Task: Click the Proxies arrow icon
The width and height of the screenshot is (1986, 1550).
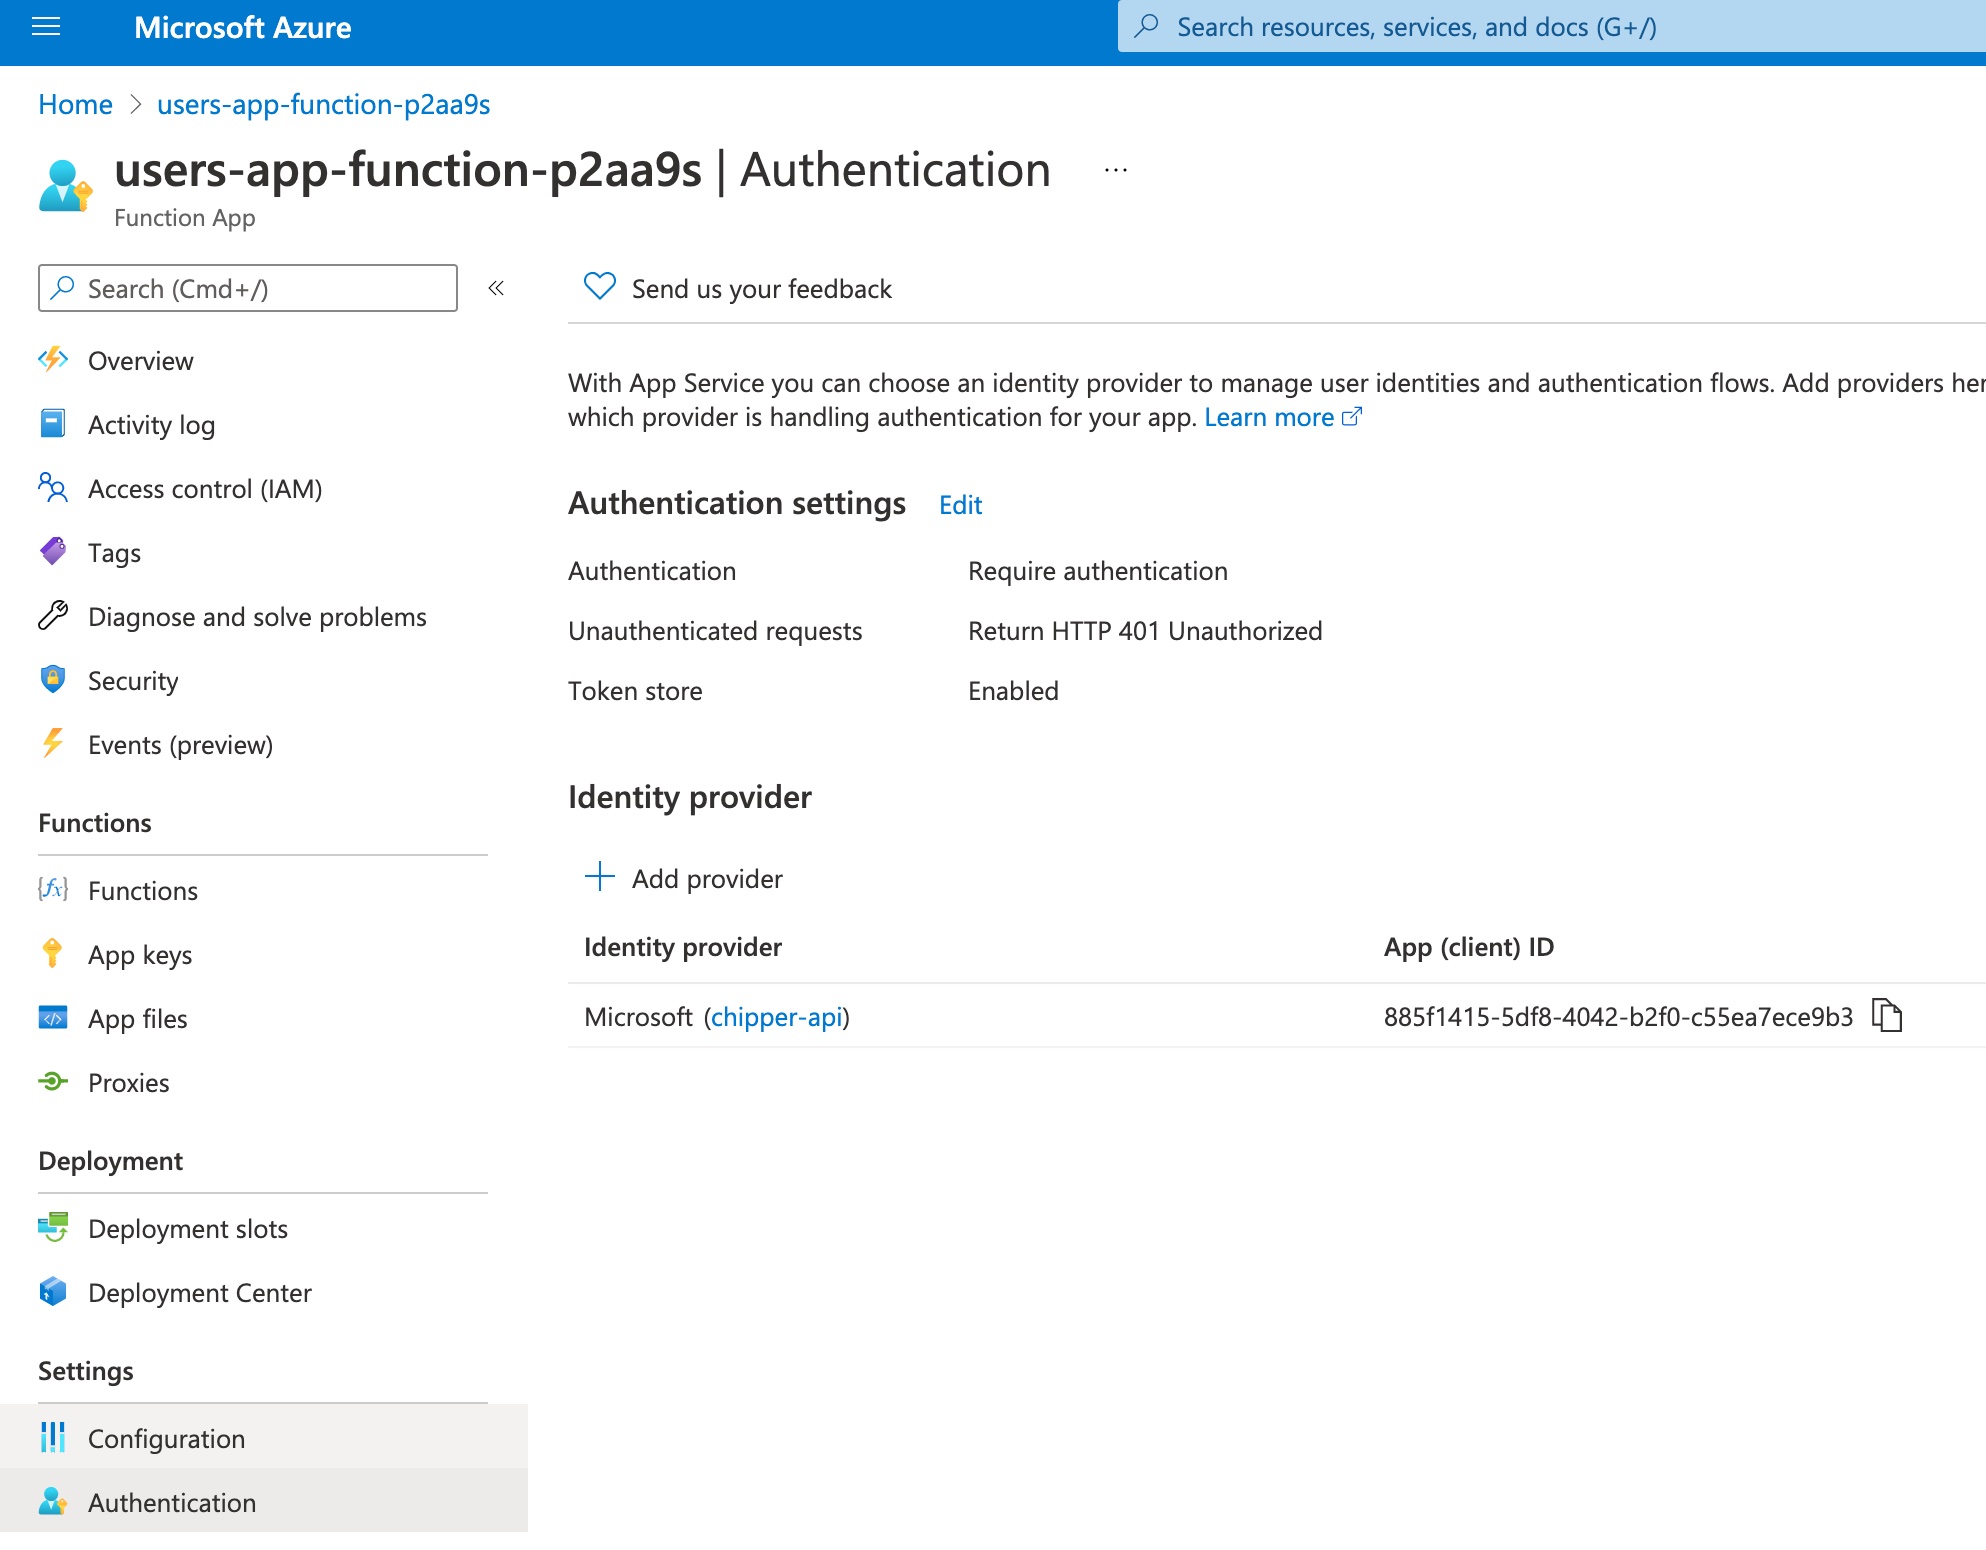Action: pyautogui.click(x=53, y=1082)
